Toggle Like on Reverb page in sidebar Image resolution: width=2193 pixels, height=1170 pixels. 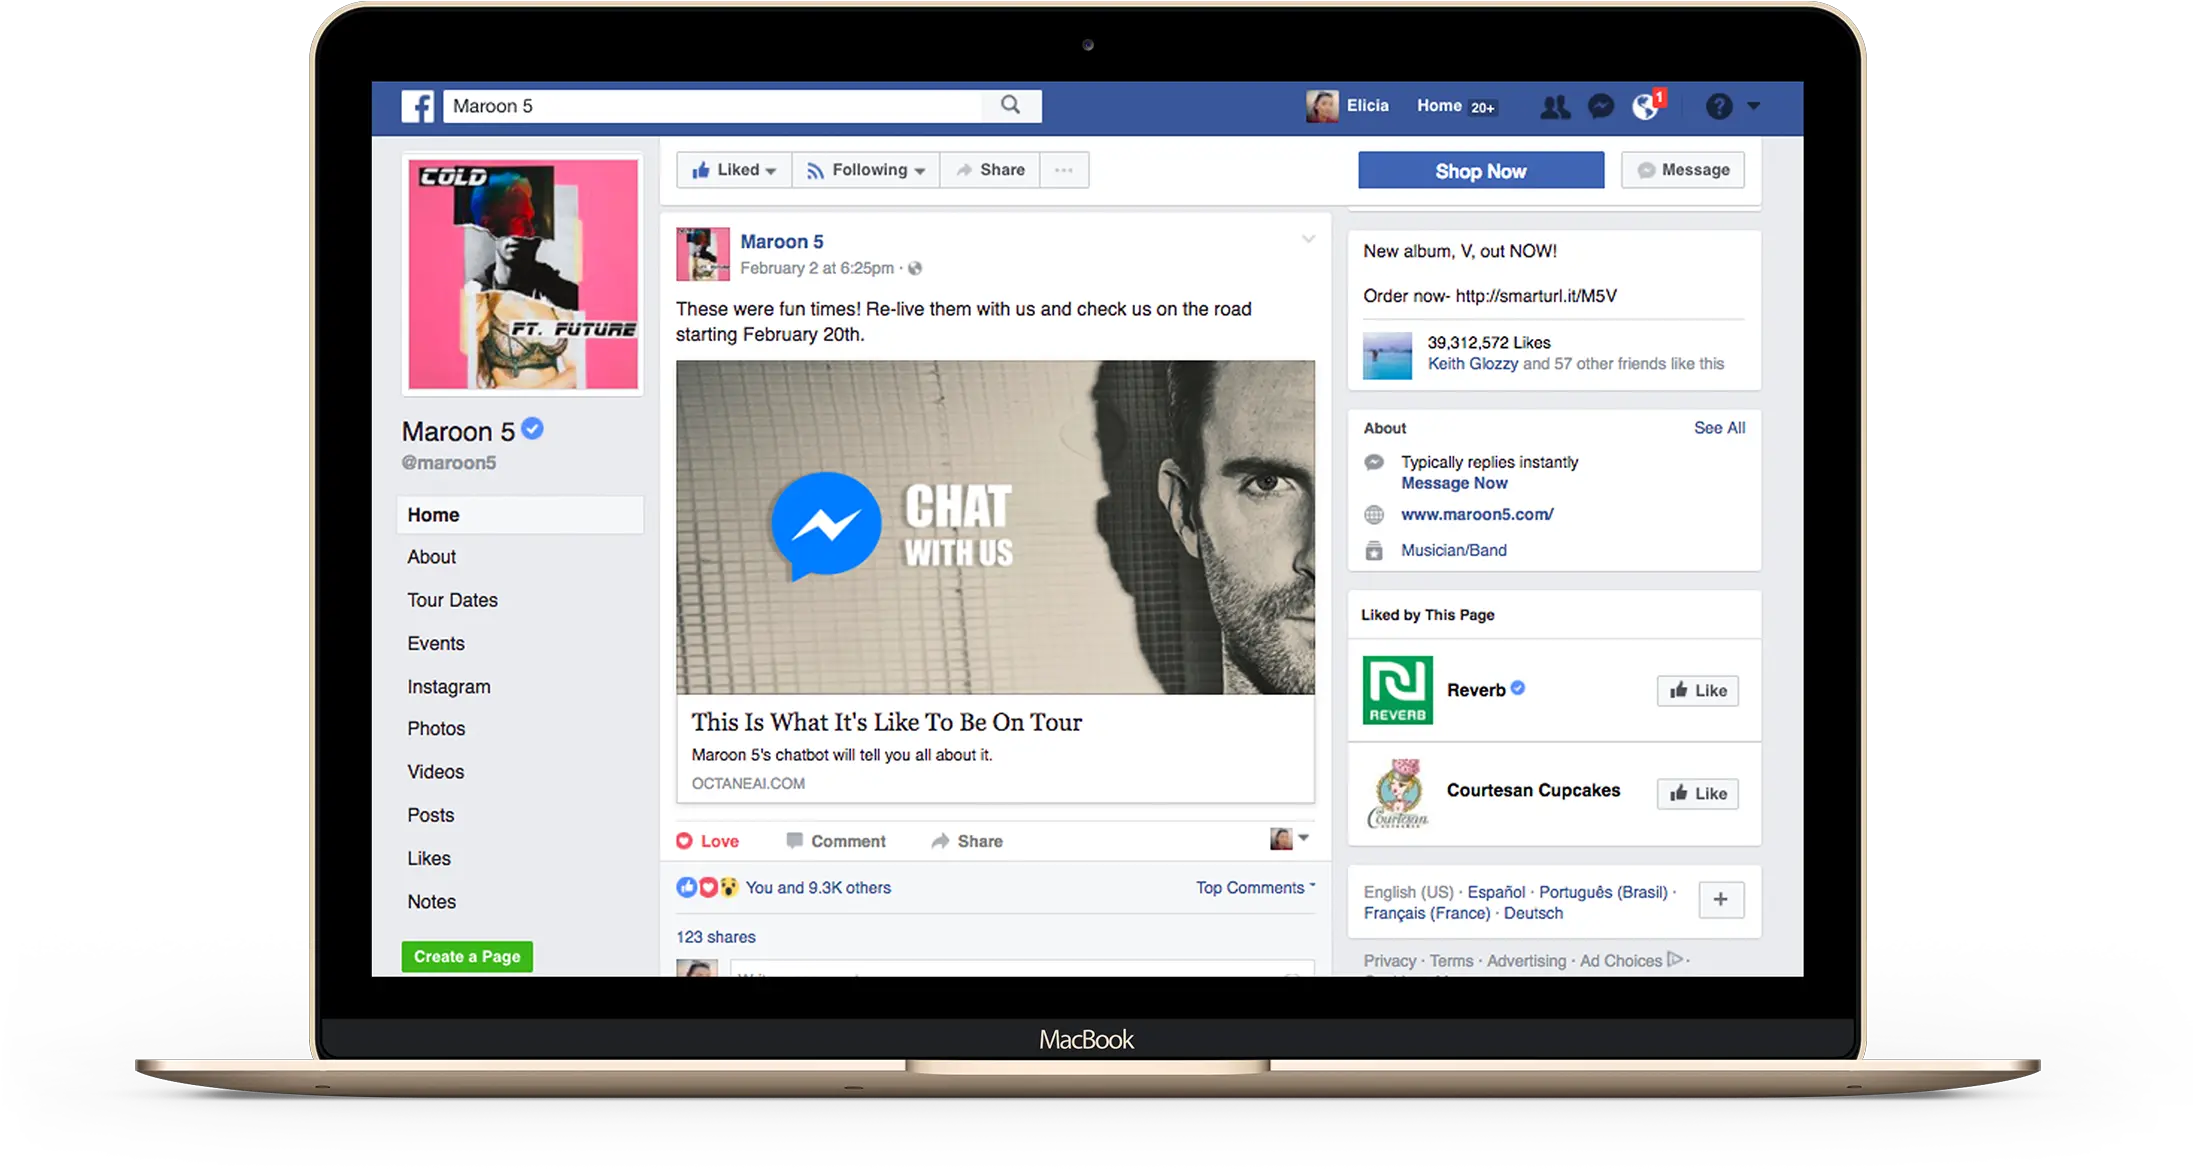tap(1697, 690)
